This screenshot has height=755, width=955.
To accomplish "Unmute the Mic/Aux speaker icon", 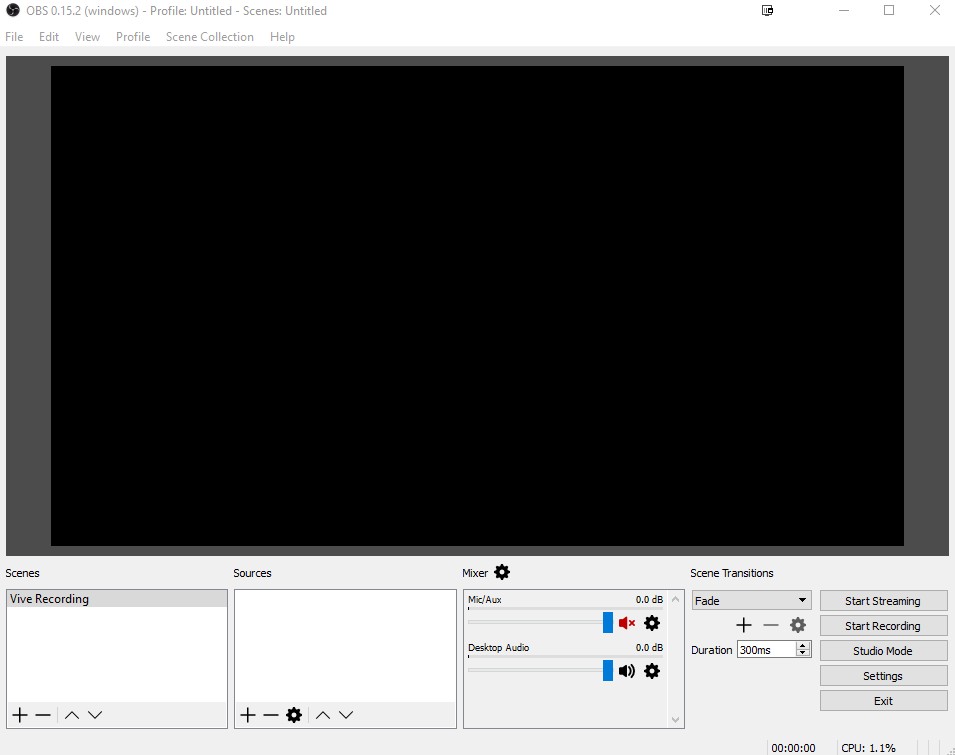I will [627, 623].
